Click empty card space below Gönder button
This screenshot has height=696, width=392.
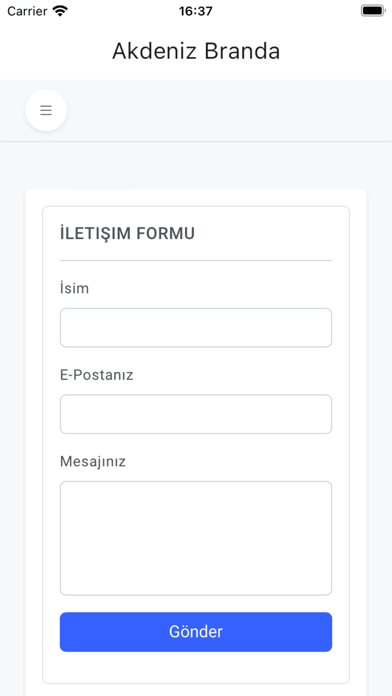click(x=196, y=667)
